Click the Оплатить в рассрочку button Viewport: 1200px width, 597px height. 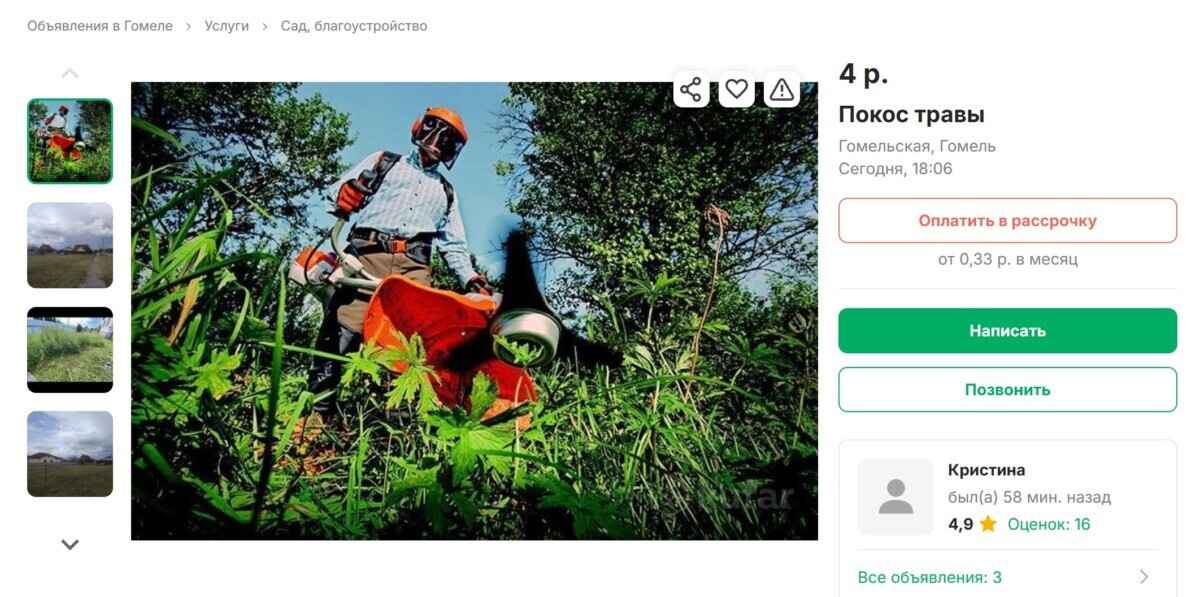1007,220
